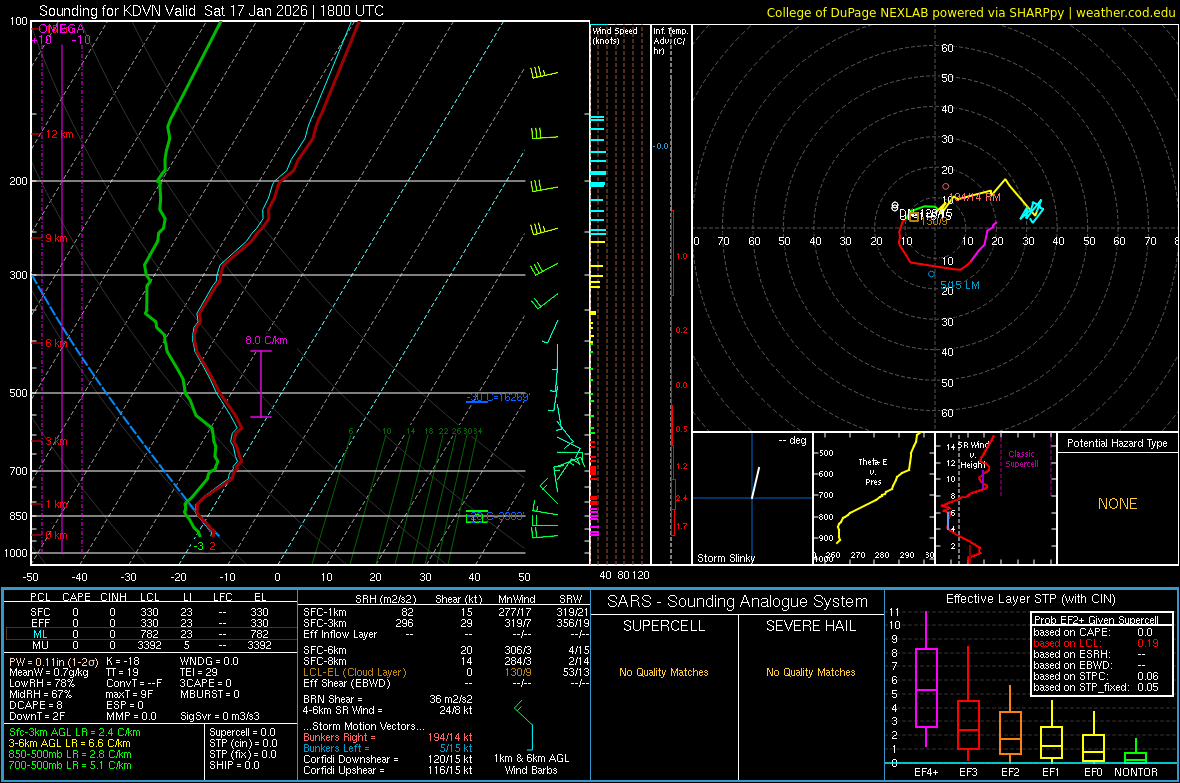
Task: Click No Quality Matches under SUPERCELL
Action: (663, 672)
